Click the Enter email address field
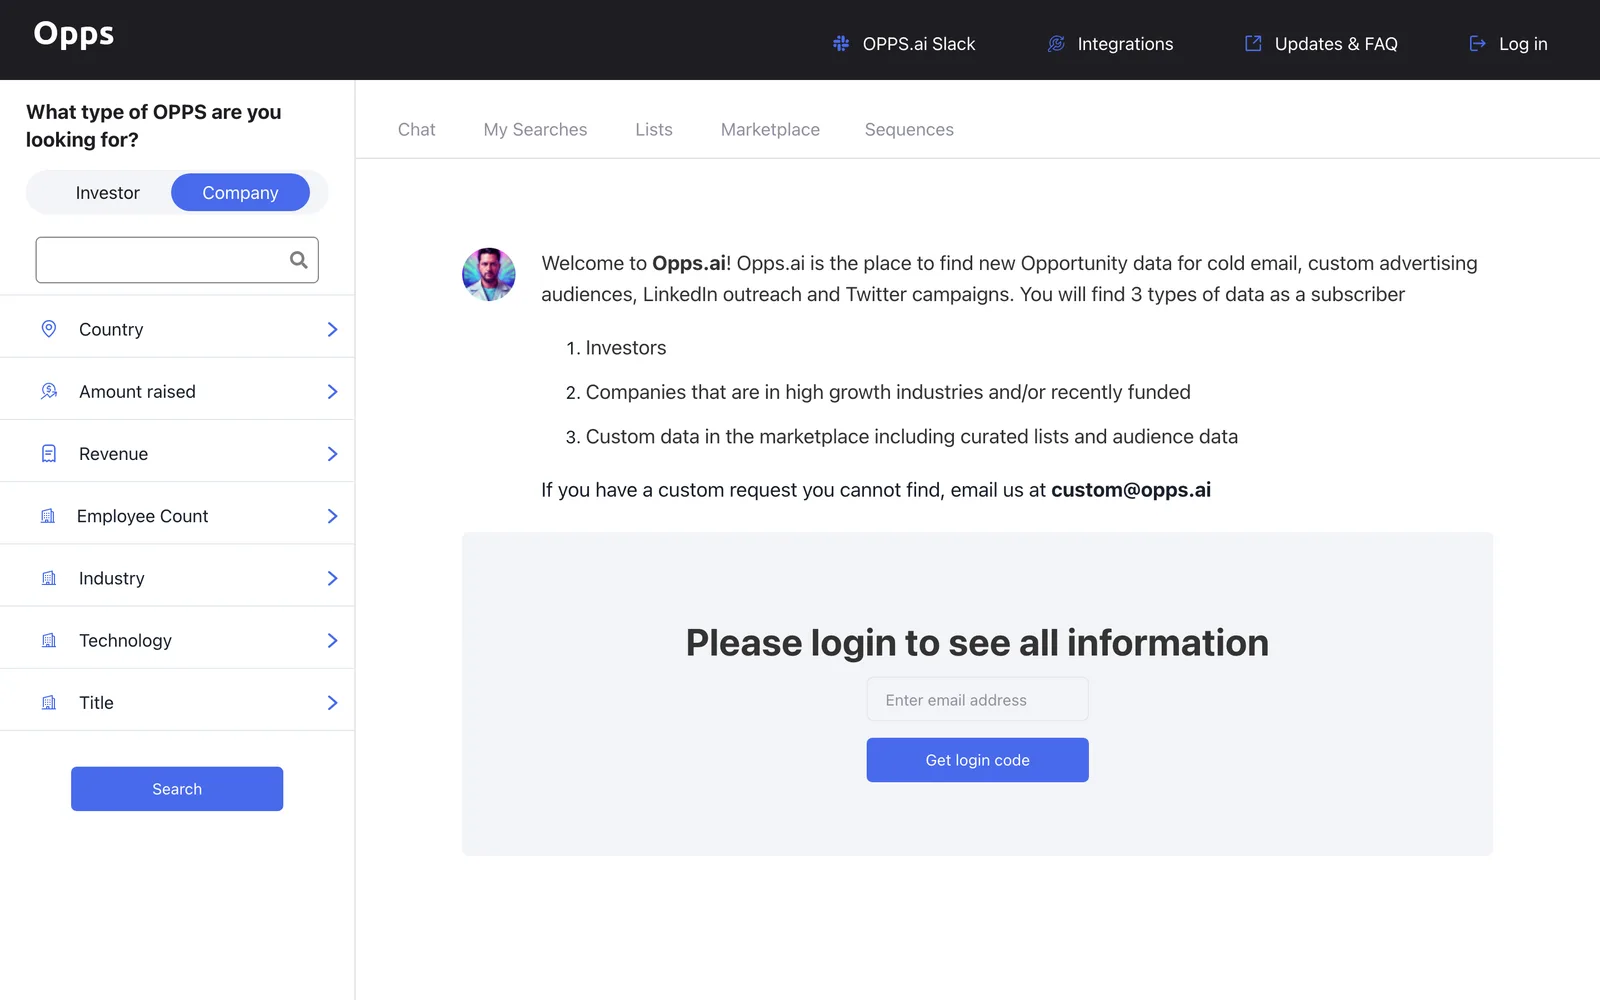Image resolution: width=1600 pixels, height=1000 pixels. click(977, 700)
